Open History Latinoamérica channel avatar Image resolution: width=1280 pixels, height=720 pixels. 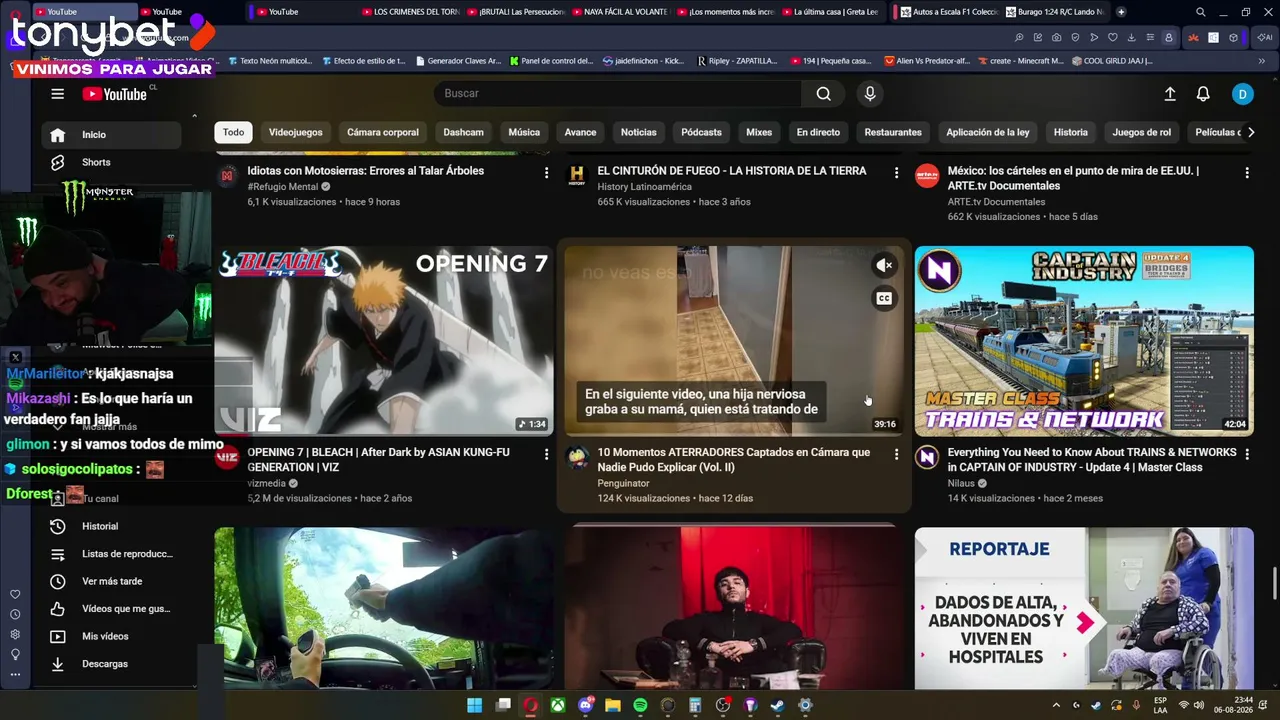point(577,176)
